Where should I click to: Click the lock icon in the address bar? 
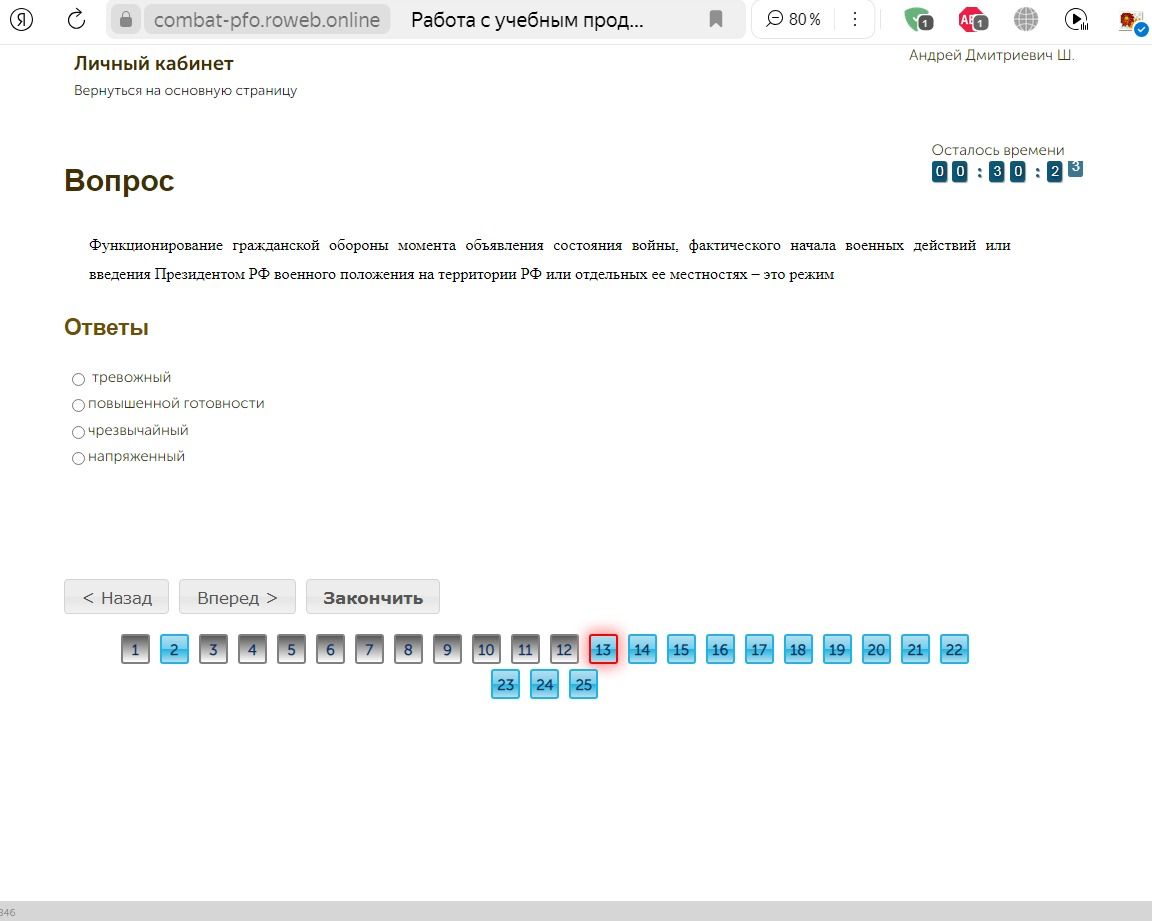(126, 19)
